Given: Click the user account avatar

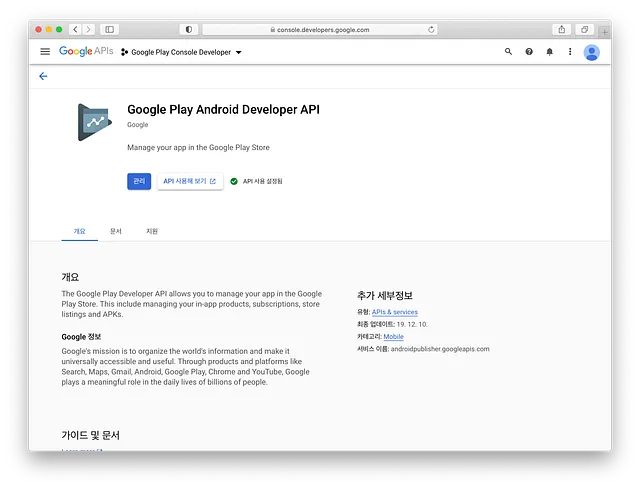Looking at the screenshot, I should (591, 52).
